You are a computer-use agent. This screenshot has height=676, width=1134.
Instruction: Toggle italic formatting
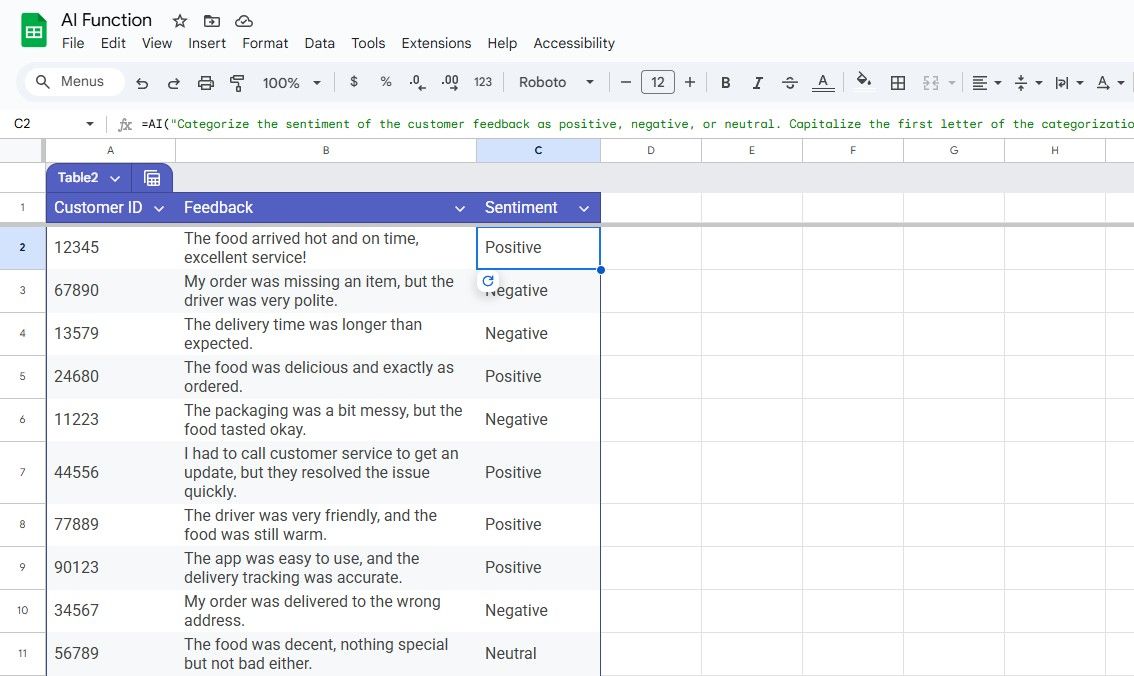757,82
